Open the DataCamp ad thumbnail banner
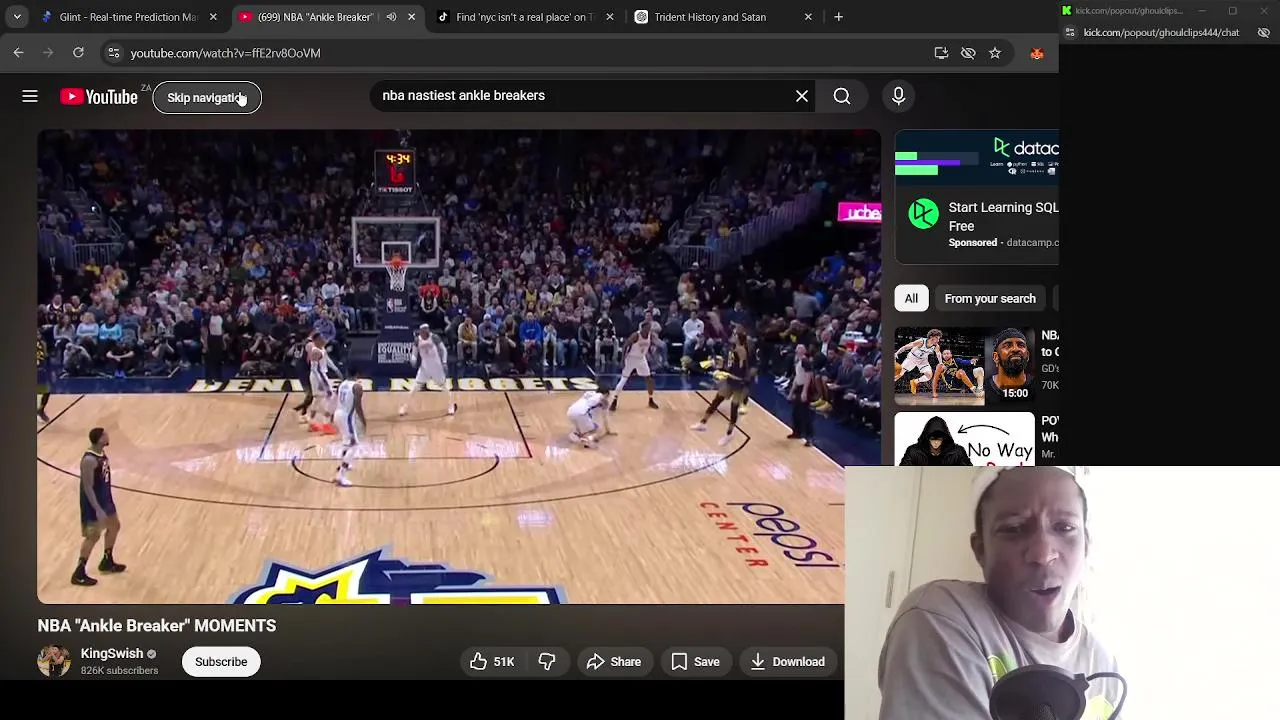 tap(977, 157)
